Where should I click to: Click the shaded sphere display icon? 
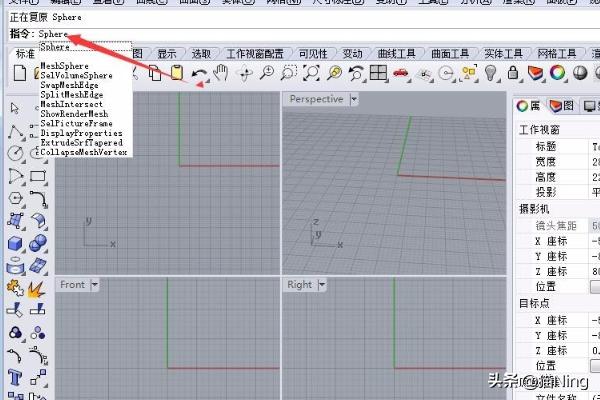tap(580, 72)
